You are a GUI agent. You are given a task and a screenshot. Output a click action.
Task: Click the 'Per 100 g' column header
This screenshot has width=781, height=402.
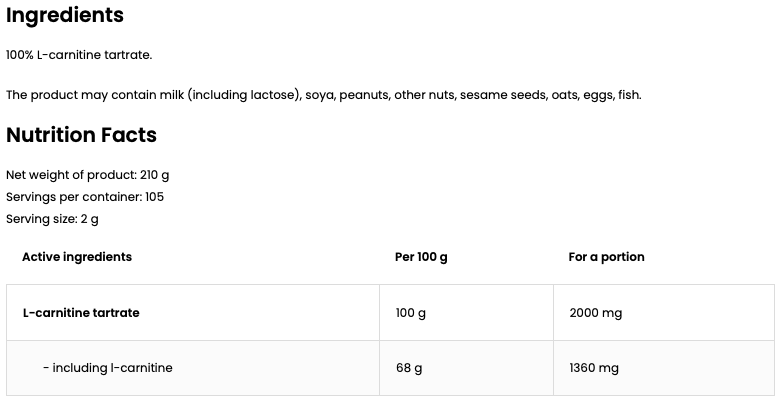point(421,257)
